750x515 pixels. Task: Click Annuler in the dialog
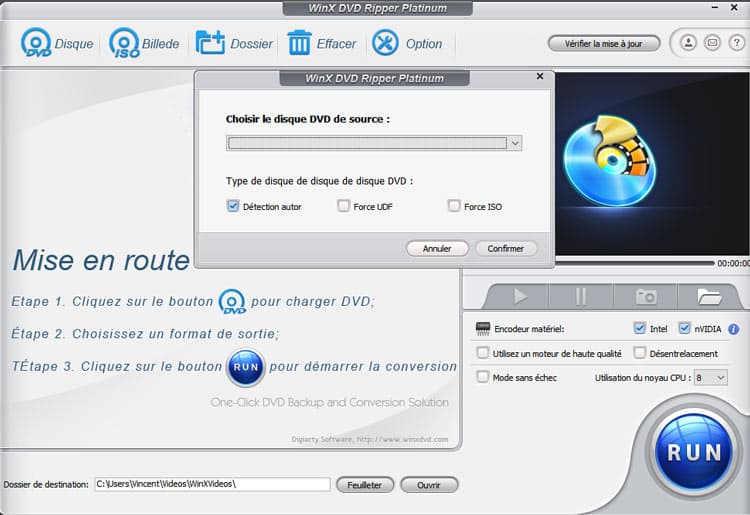(437, 249)
